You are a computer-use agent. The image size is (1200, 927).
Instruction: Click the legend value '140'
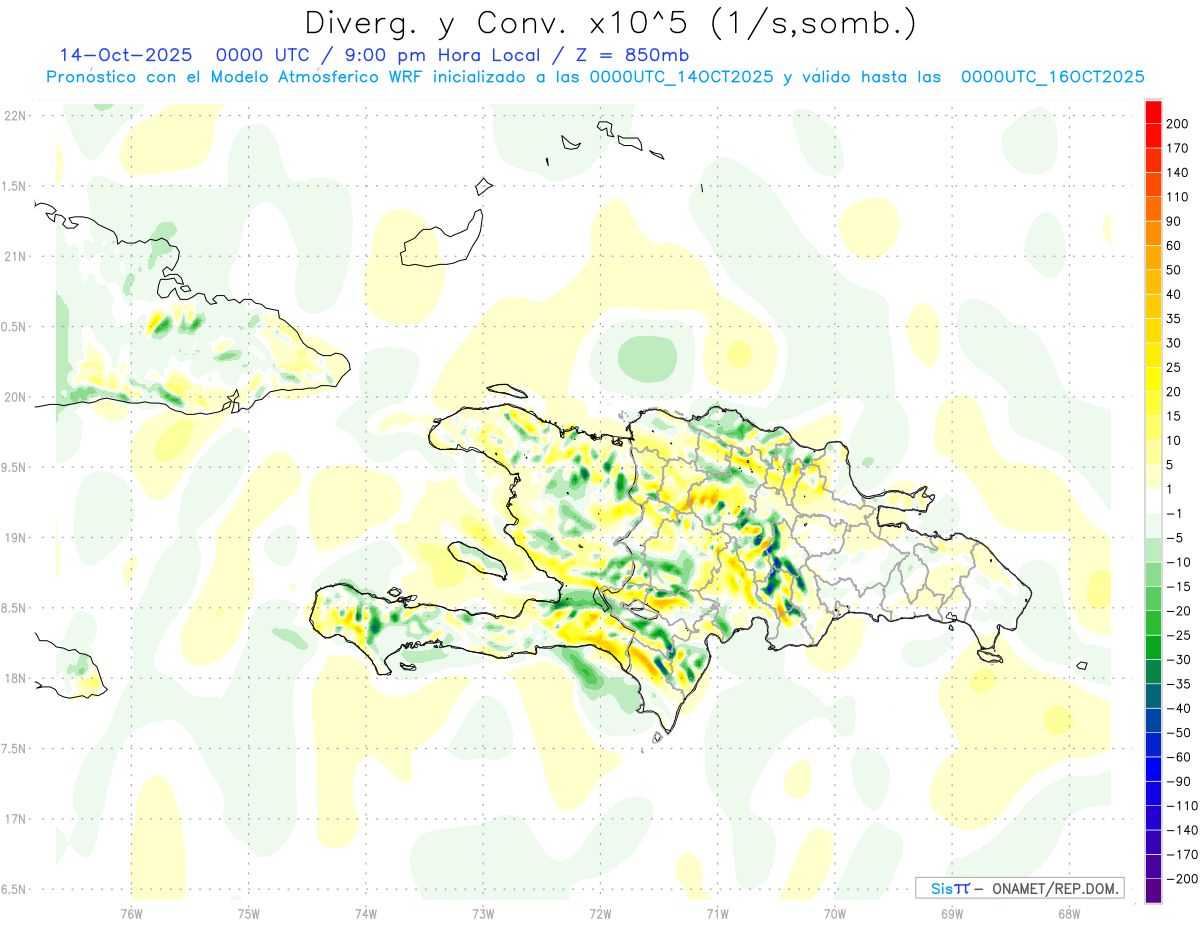1178,173
